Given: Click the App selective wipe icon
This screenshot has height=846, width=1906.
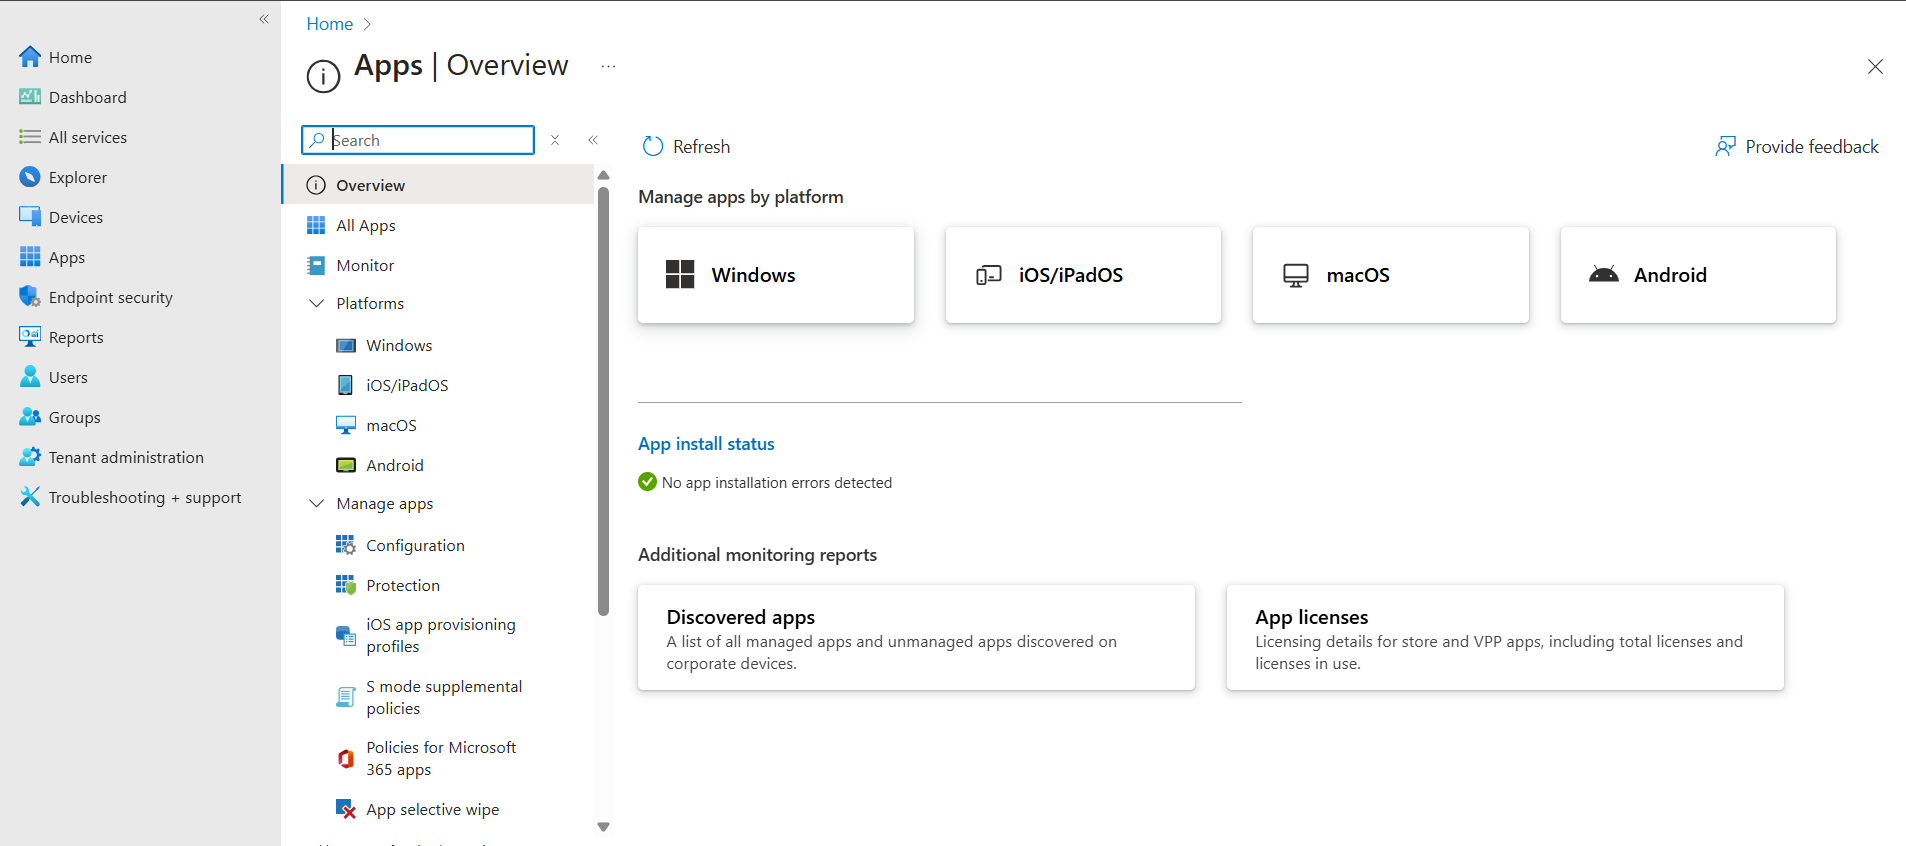Looking at the screenshot, I should click(346, 809).
